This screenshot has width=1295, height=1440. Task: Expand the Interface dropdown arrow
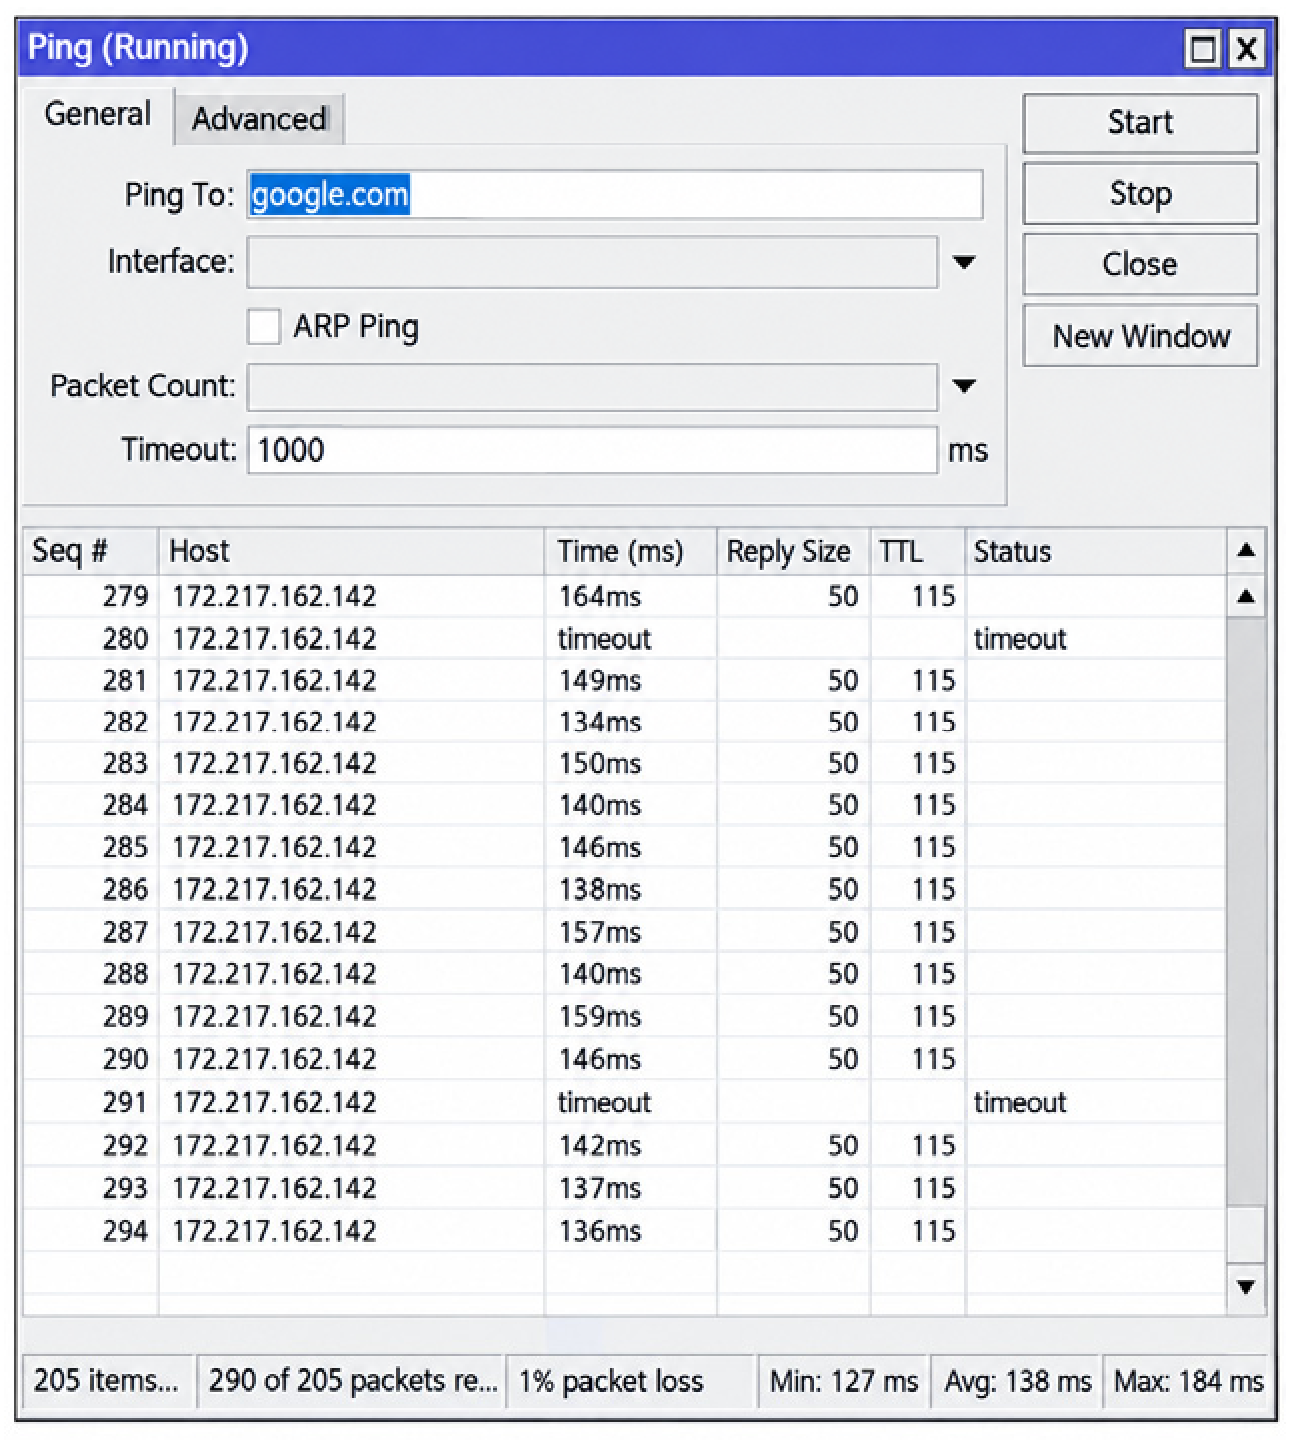coord(964,262)
